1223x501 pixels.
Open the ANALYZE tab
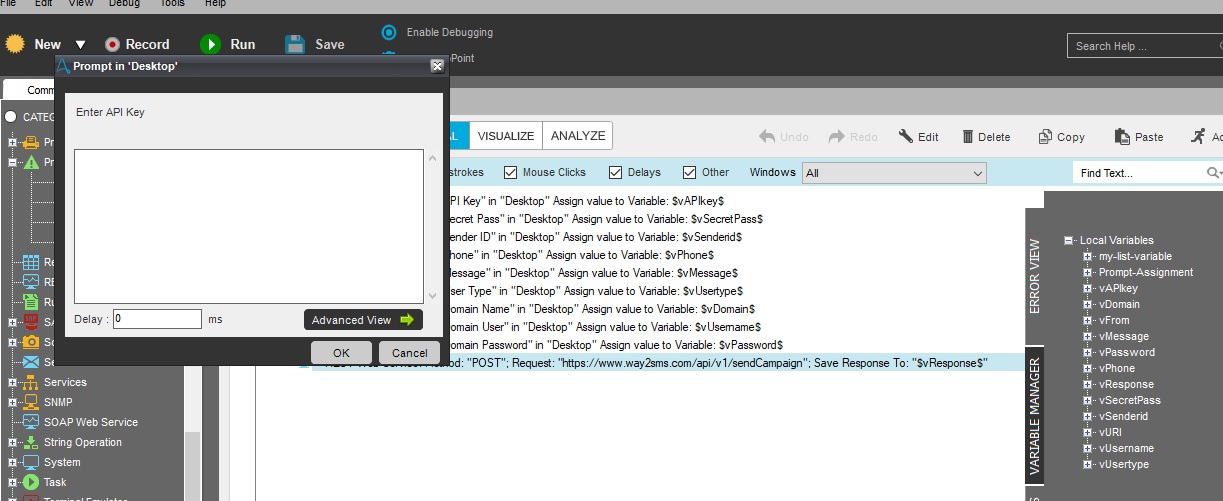coord(578,136)
